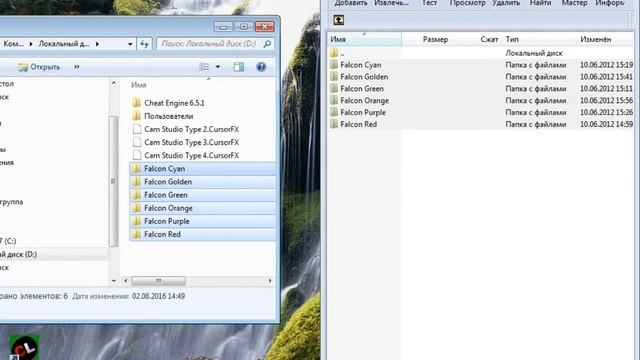Click the 10.06.2012 14:59 date cell
The height and width of the screenshot is (360, 640).
point(606,124)
